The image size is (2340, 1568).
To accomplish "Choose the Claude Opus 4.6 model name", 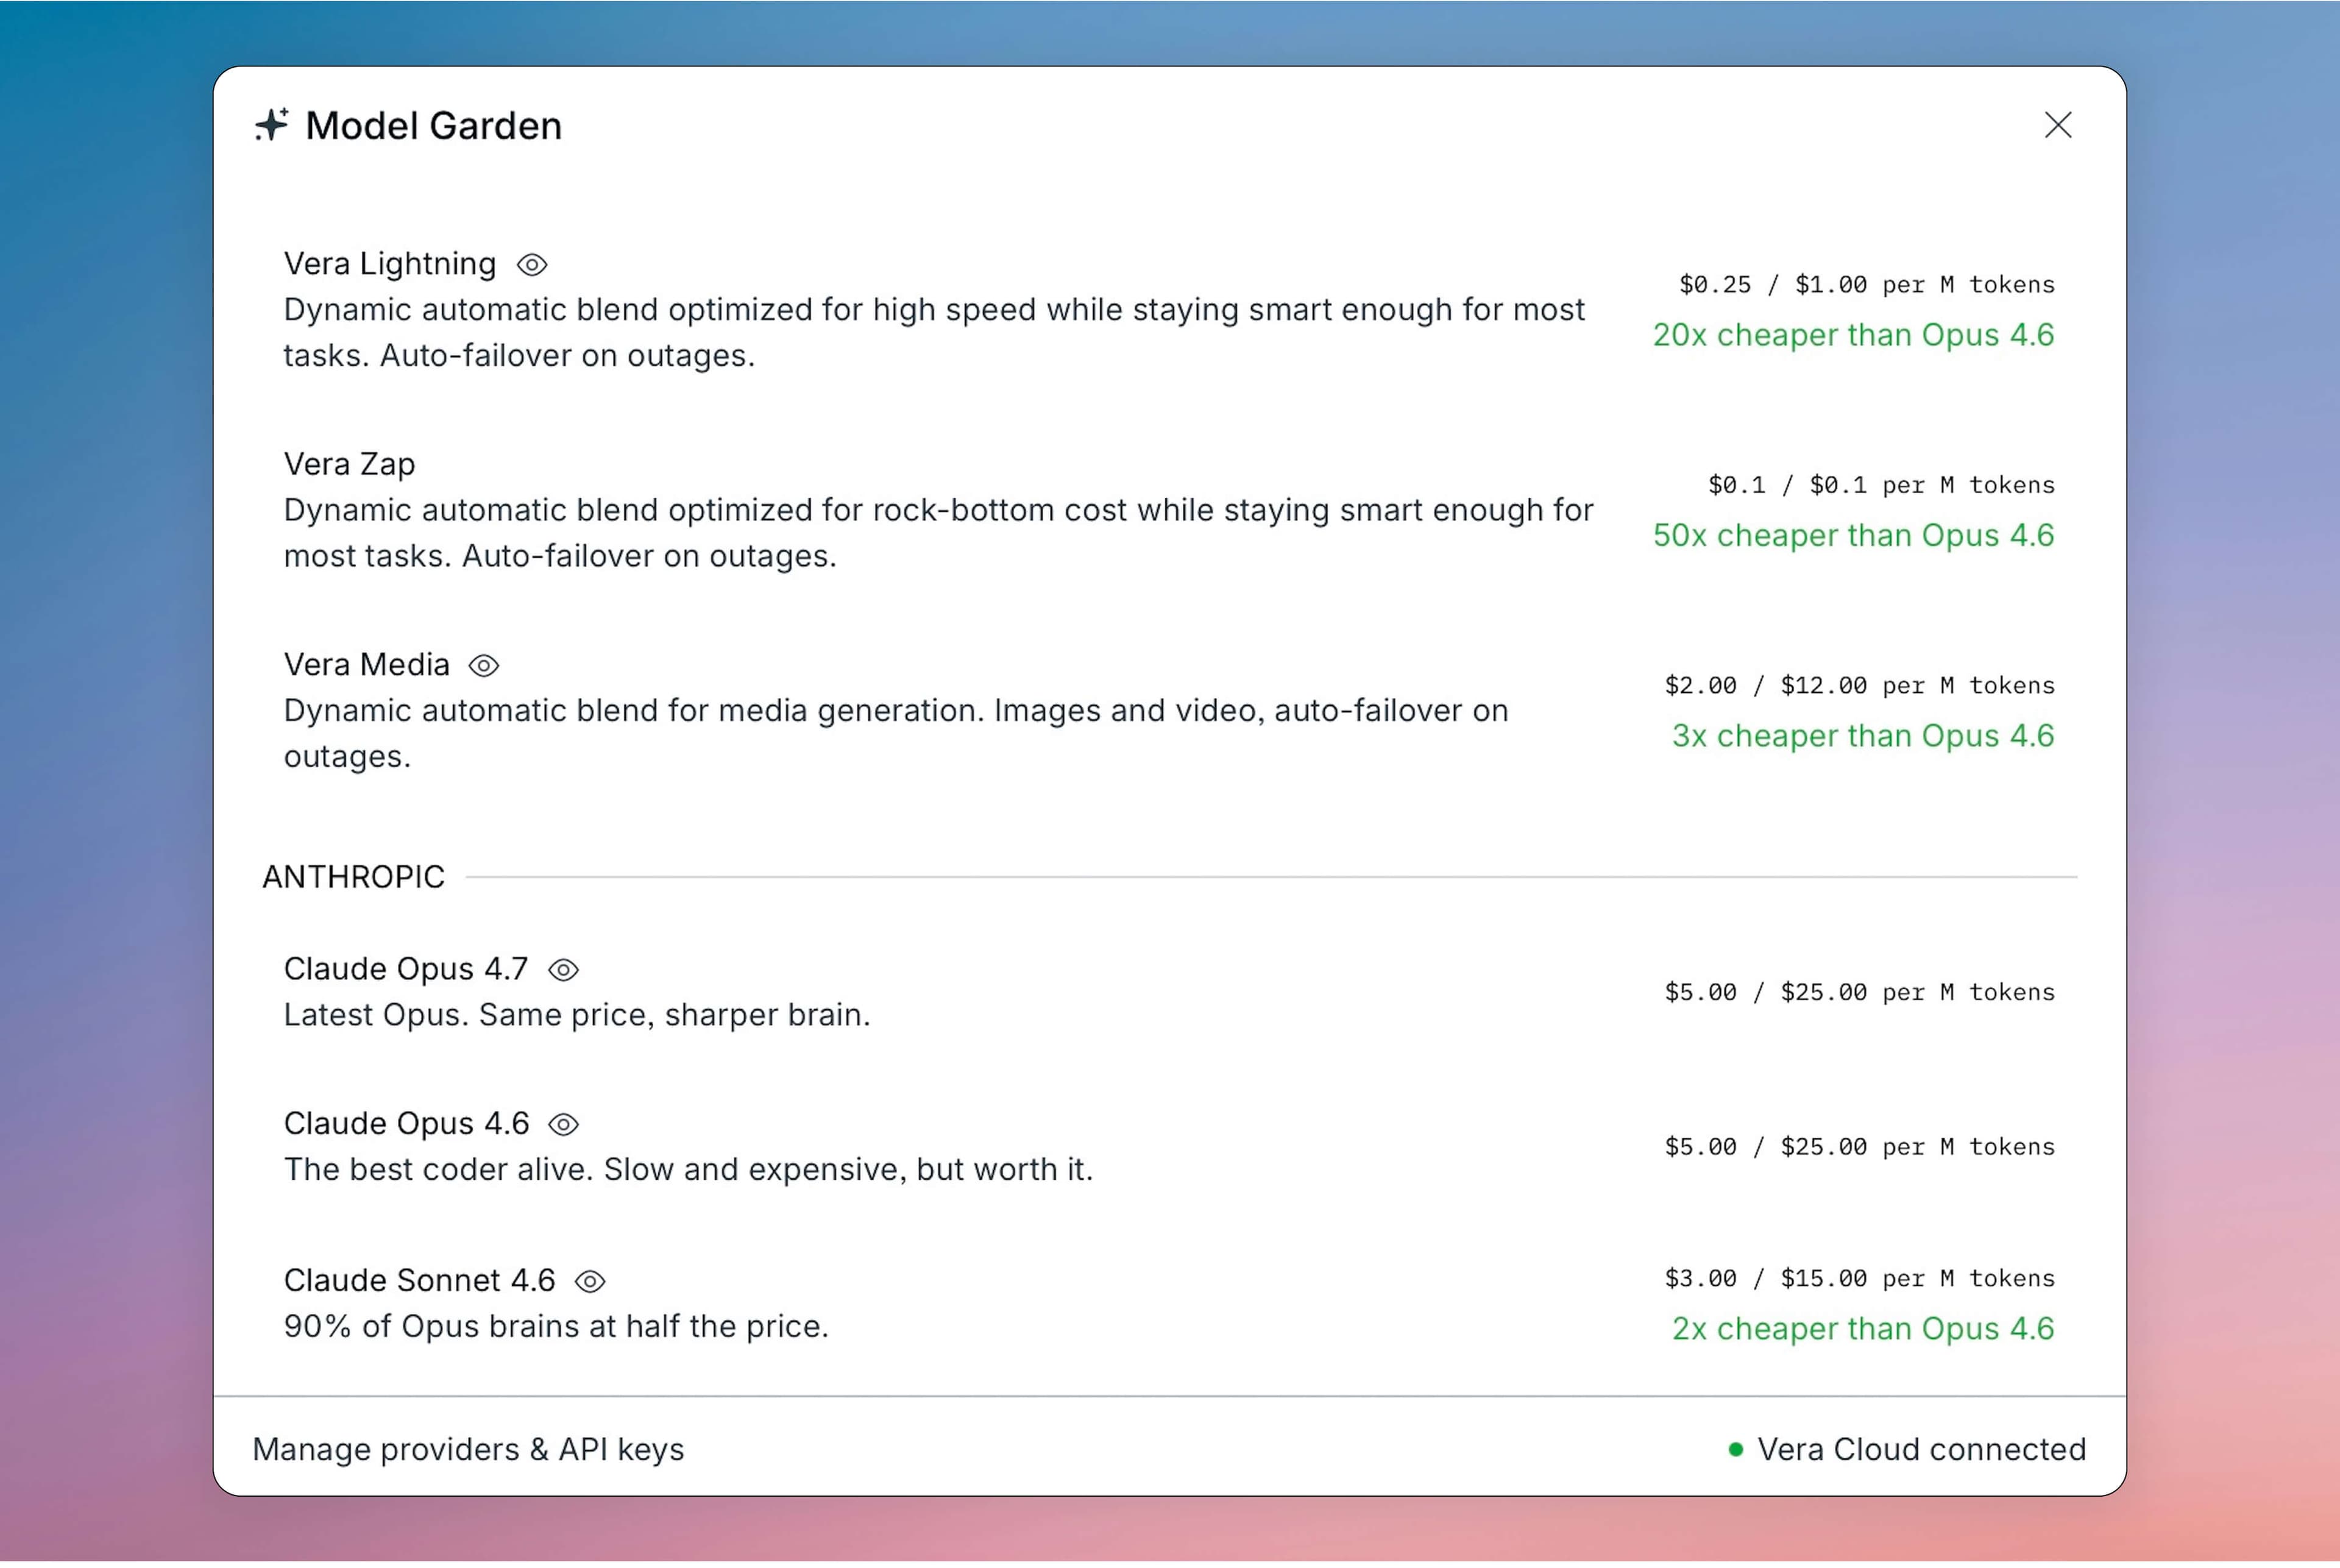I will click(x=406, y=1124).
